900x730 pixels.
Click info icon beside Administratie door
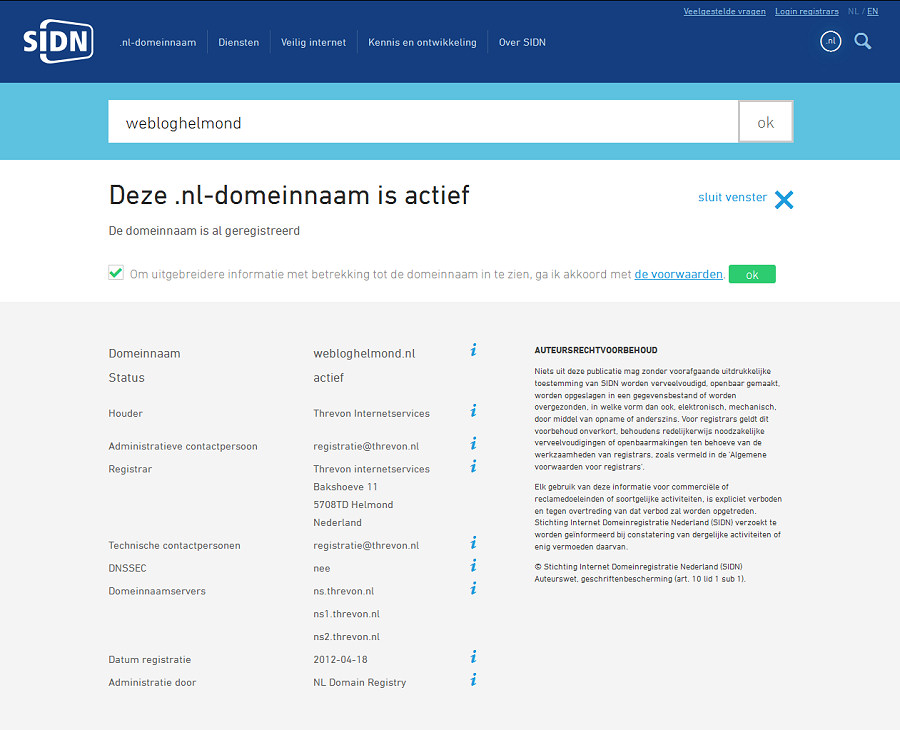point(473,680)
